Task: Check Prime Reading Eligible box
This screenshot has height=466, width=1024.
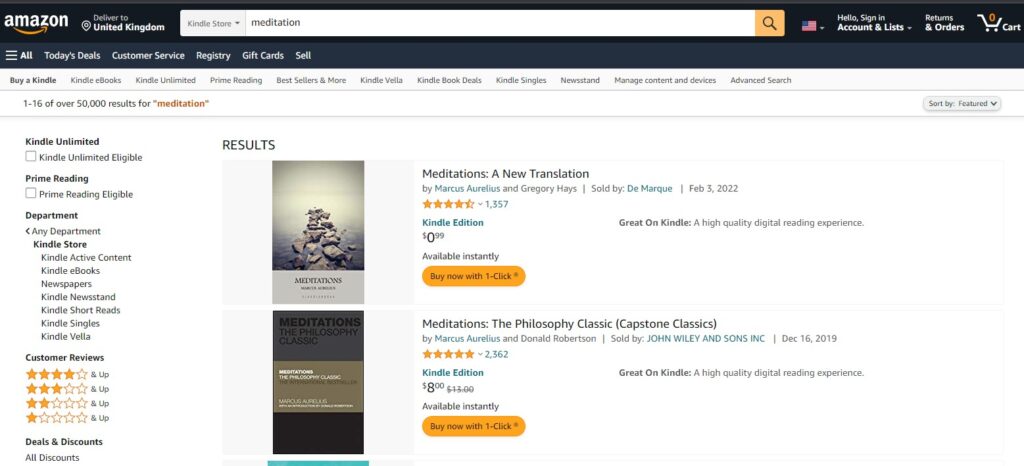Action: (31, 193)
